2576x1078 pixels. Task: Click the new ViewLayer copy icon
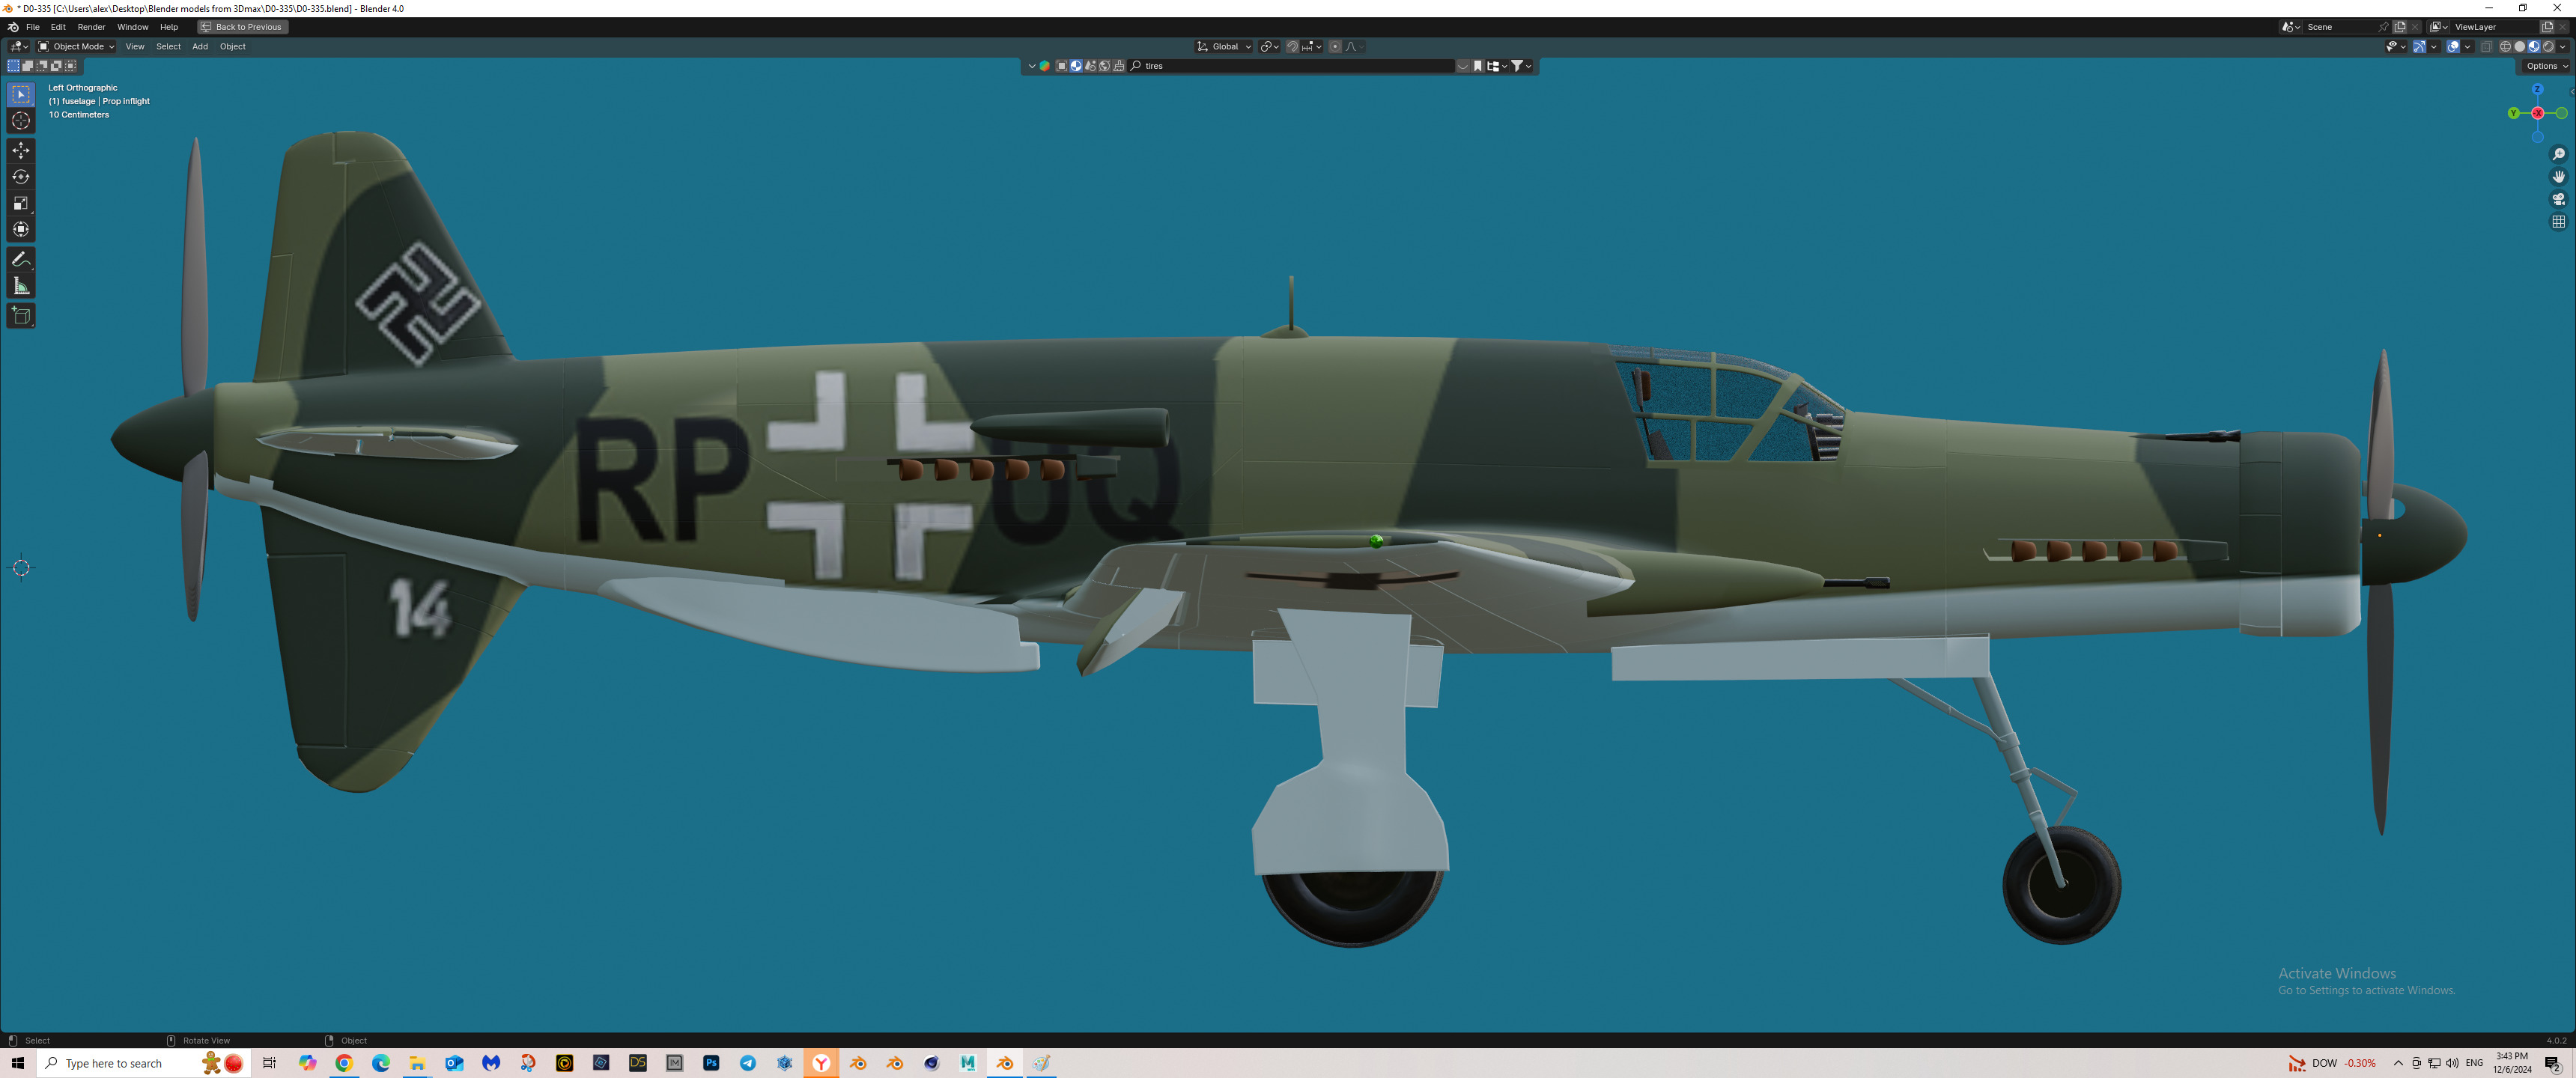2547,27
